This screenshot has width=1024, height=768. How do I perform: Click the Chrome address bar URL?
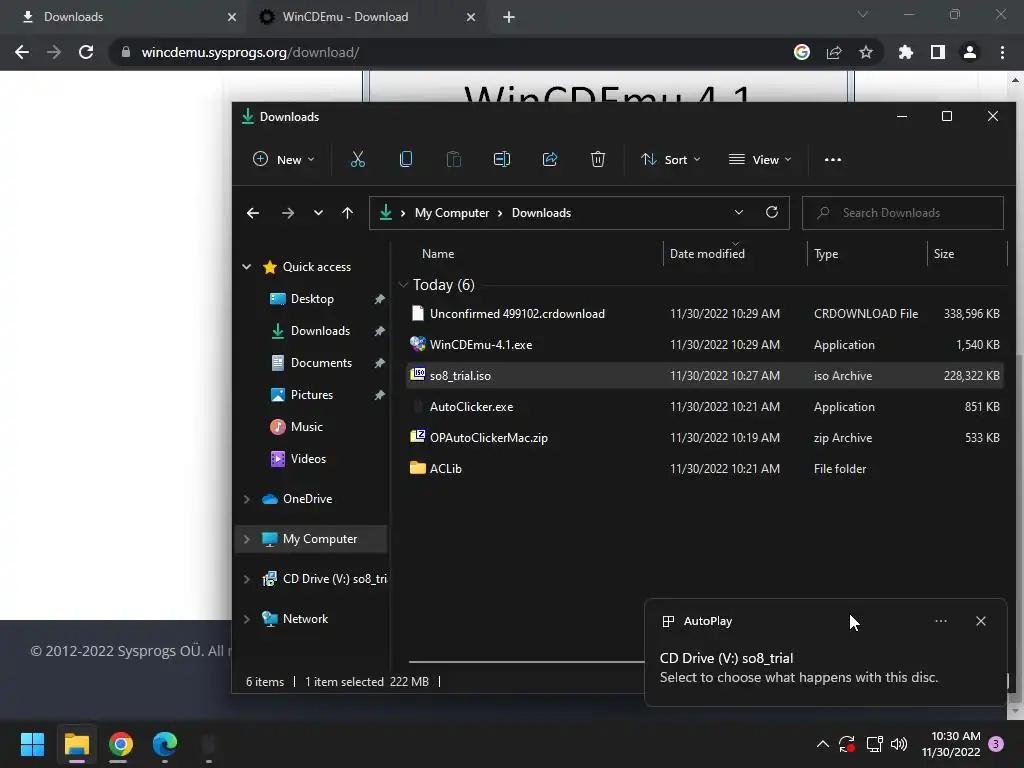tap(250, 52)
